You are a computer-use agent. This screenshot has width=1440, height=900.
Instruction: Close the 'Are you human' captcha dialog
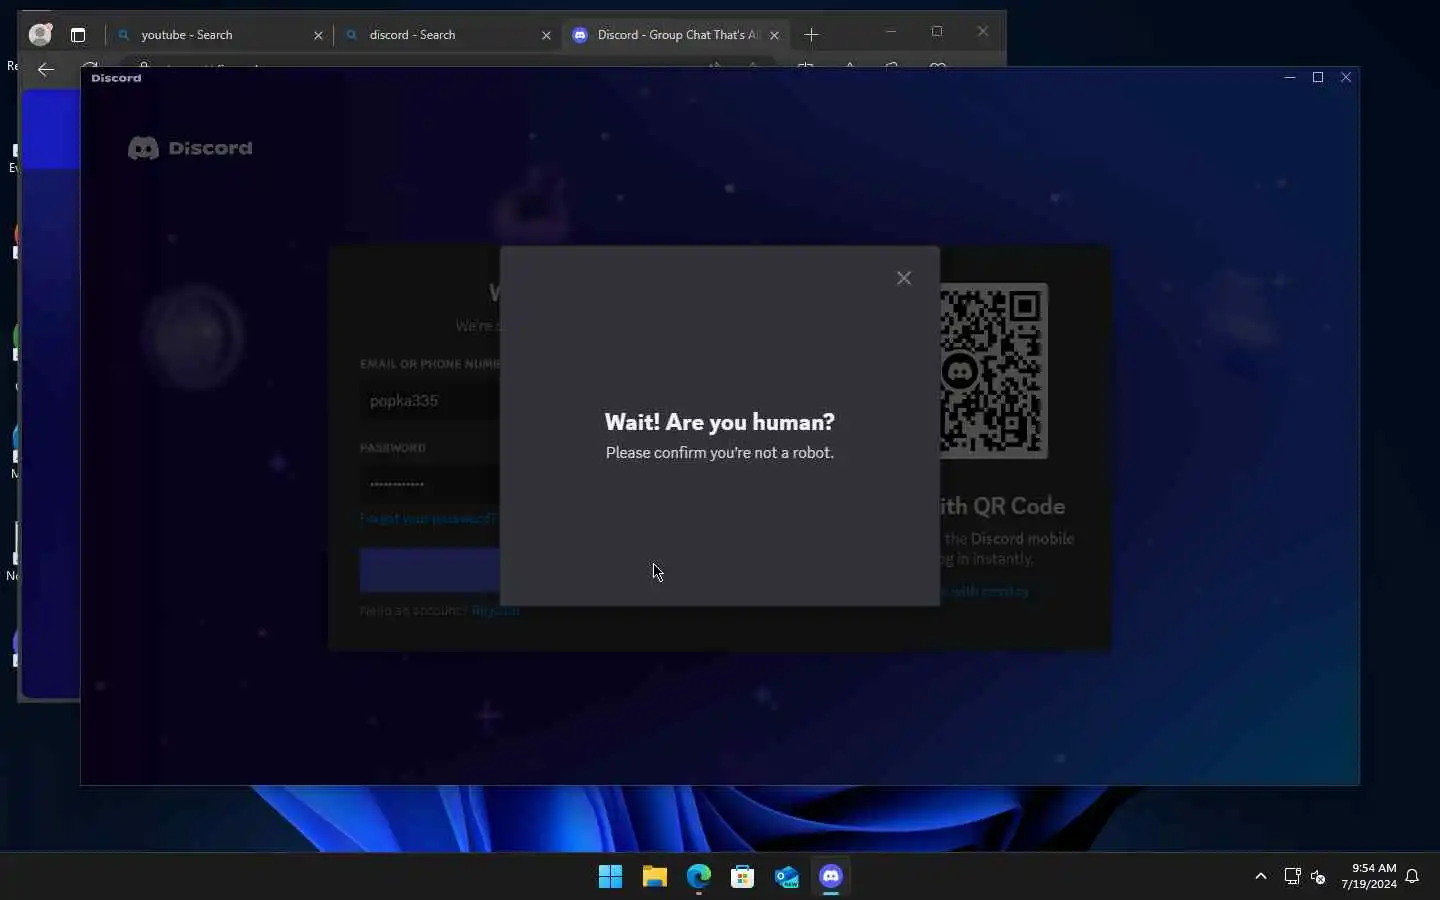[x=904, y=278]
